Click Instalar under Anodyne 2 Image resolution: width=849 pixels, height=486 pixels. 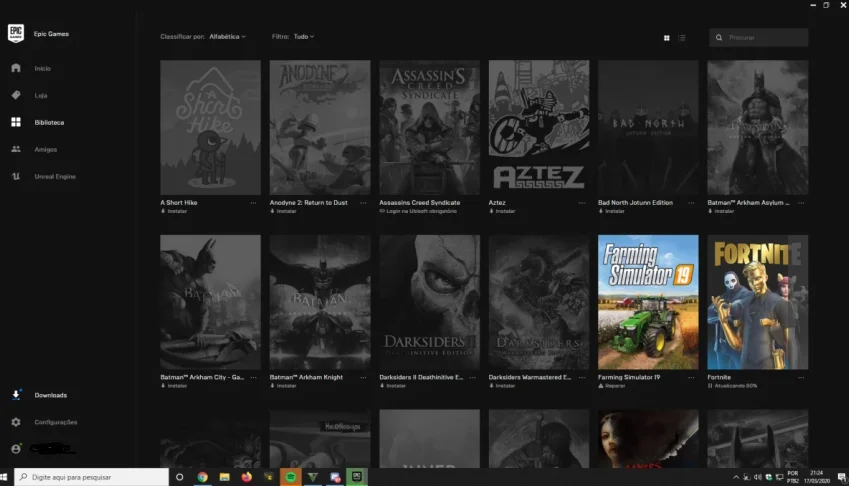[x=283, y=211]
